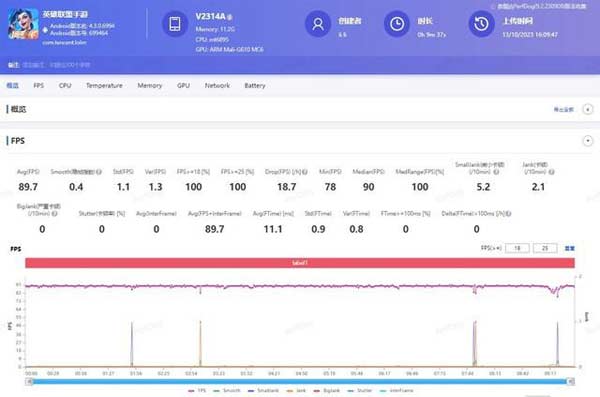The width and height of the screenshot is (600, 397).
Task: Click the reset link beside FPS thresholds
Action: tap(569, 248)
